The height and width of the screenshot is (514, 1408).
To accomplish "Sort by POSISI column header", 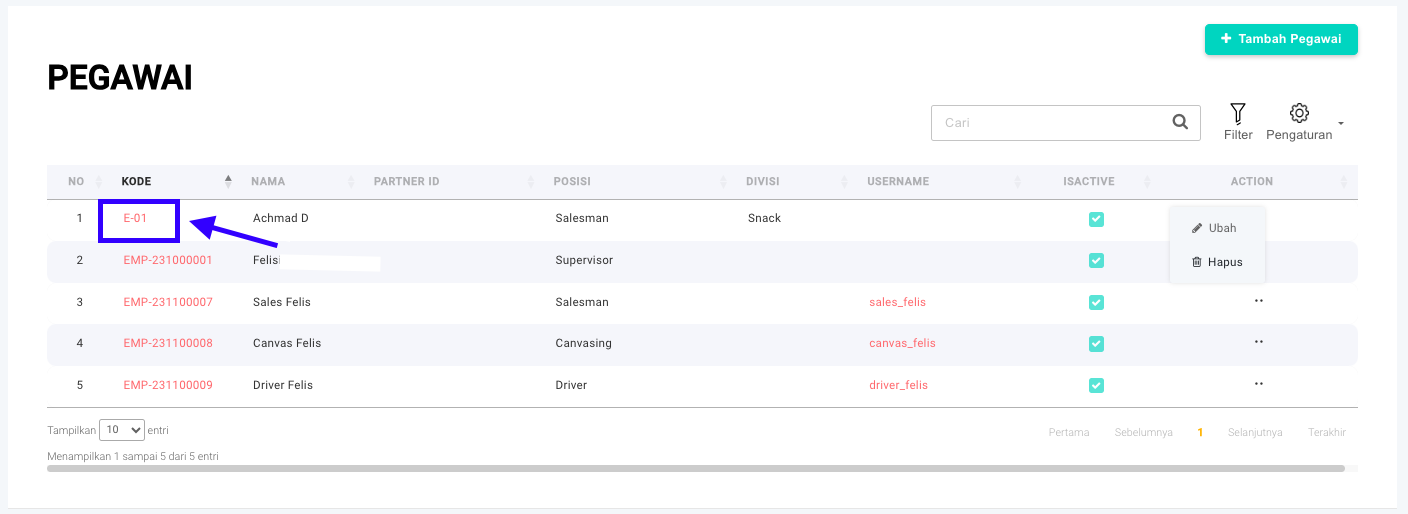I will click(572, 182).
